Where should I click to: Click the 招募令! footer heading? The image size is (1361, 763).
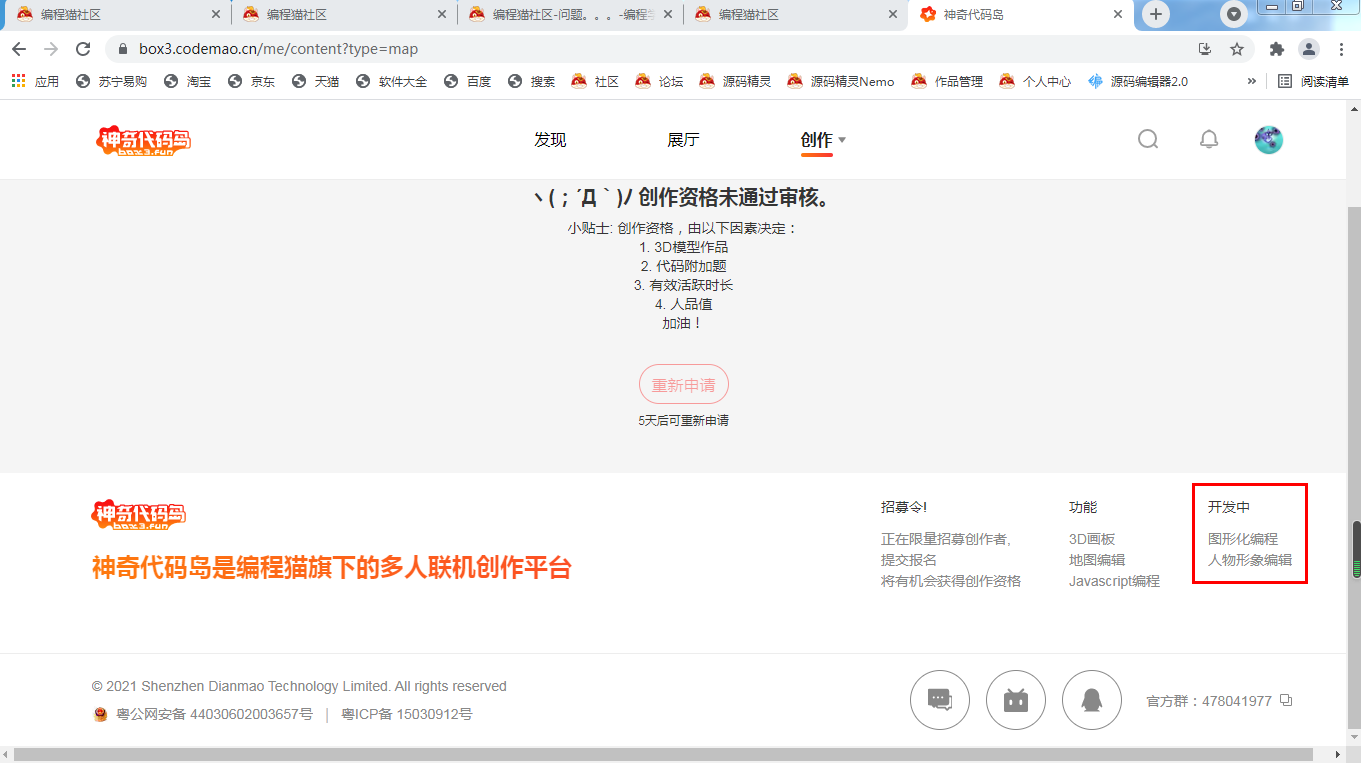point(904,508)
